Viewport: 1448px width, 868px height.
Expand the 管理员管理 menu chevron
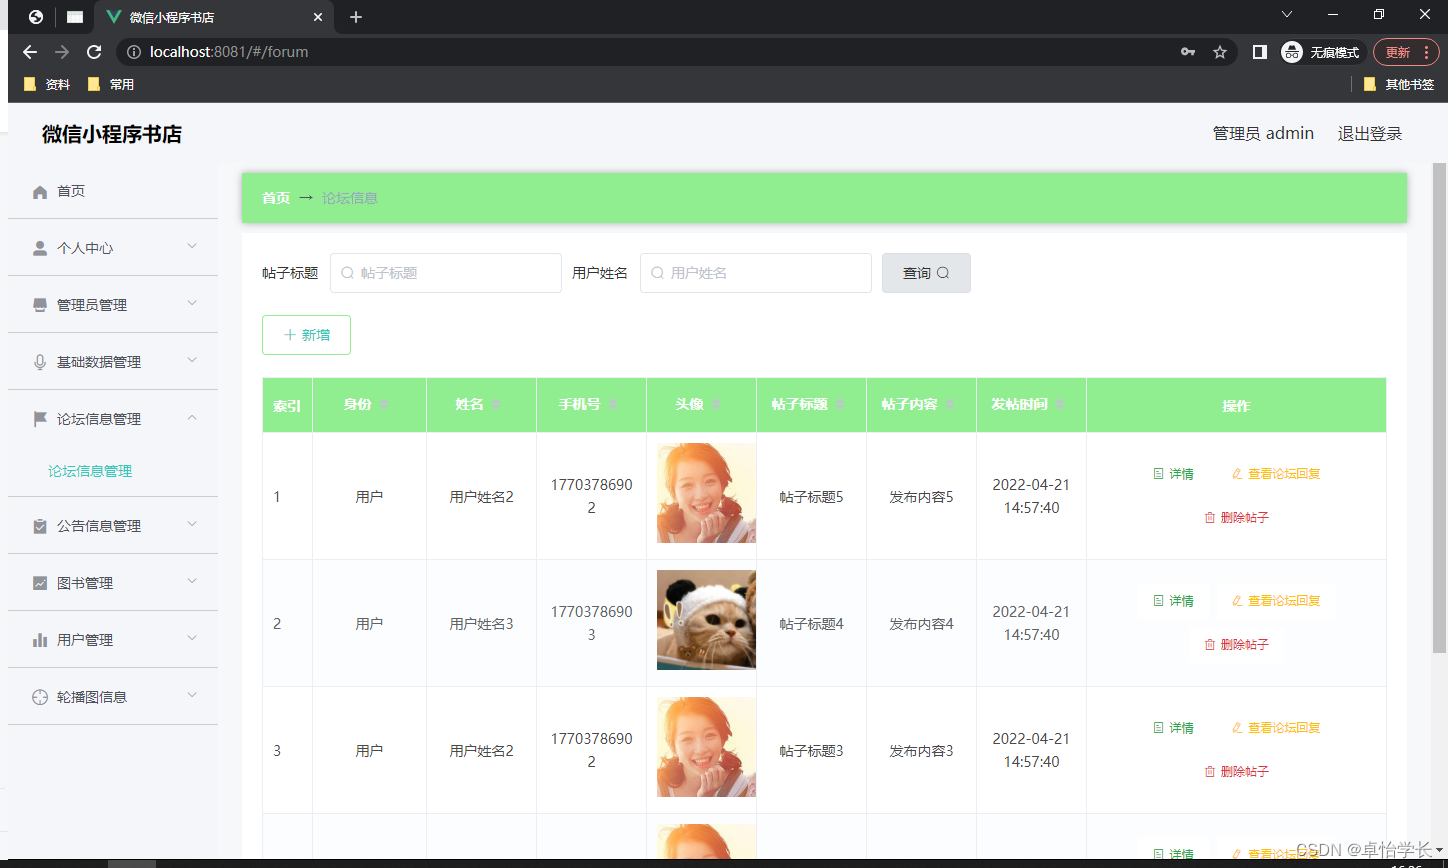point(192,303)
